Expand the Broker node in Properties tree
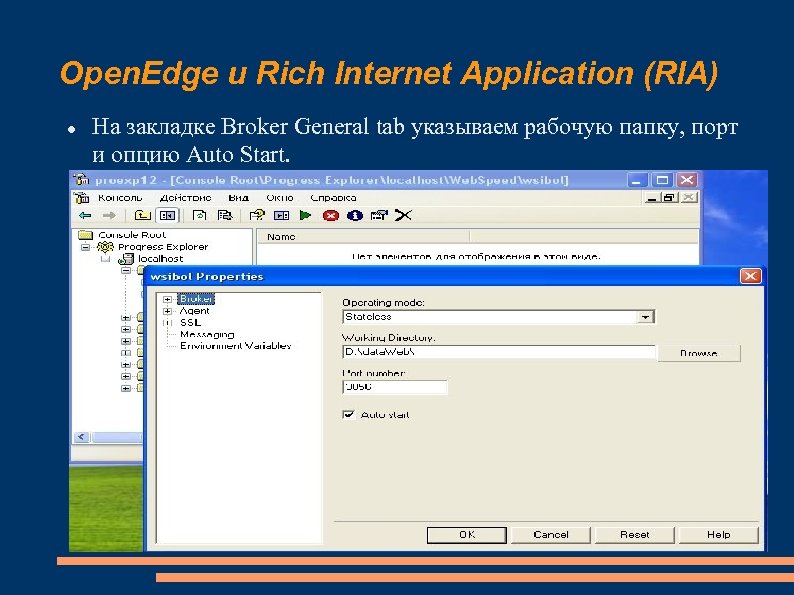The width and height of the screenshot is (794, 595). [x=168, y=299]
